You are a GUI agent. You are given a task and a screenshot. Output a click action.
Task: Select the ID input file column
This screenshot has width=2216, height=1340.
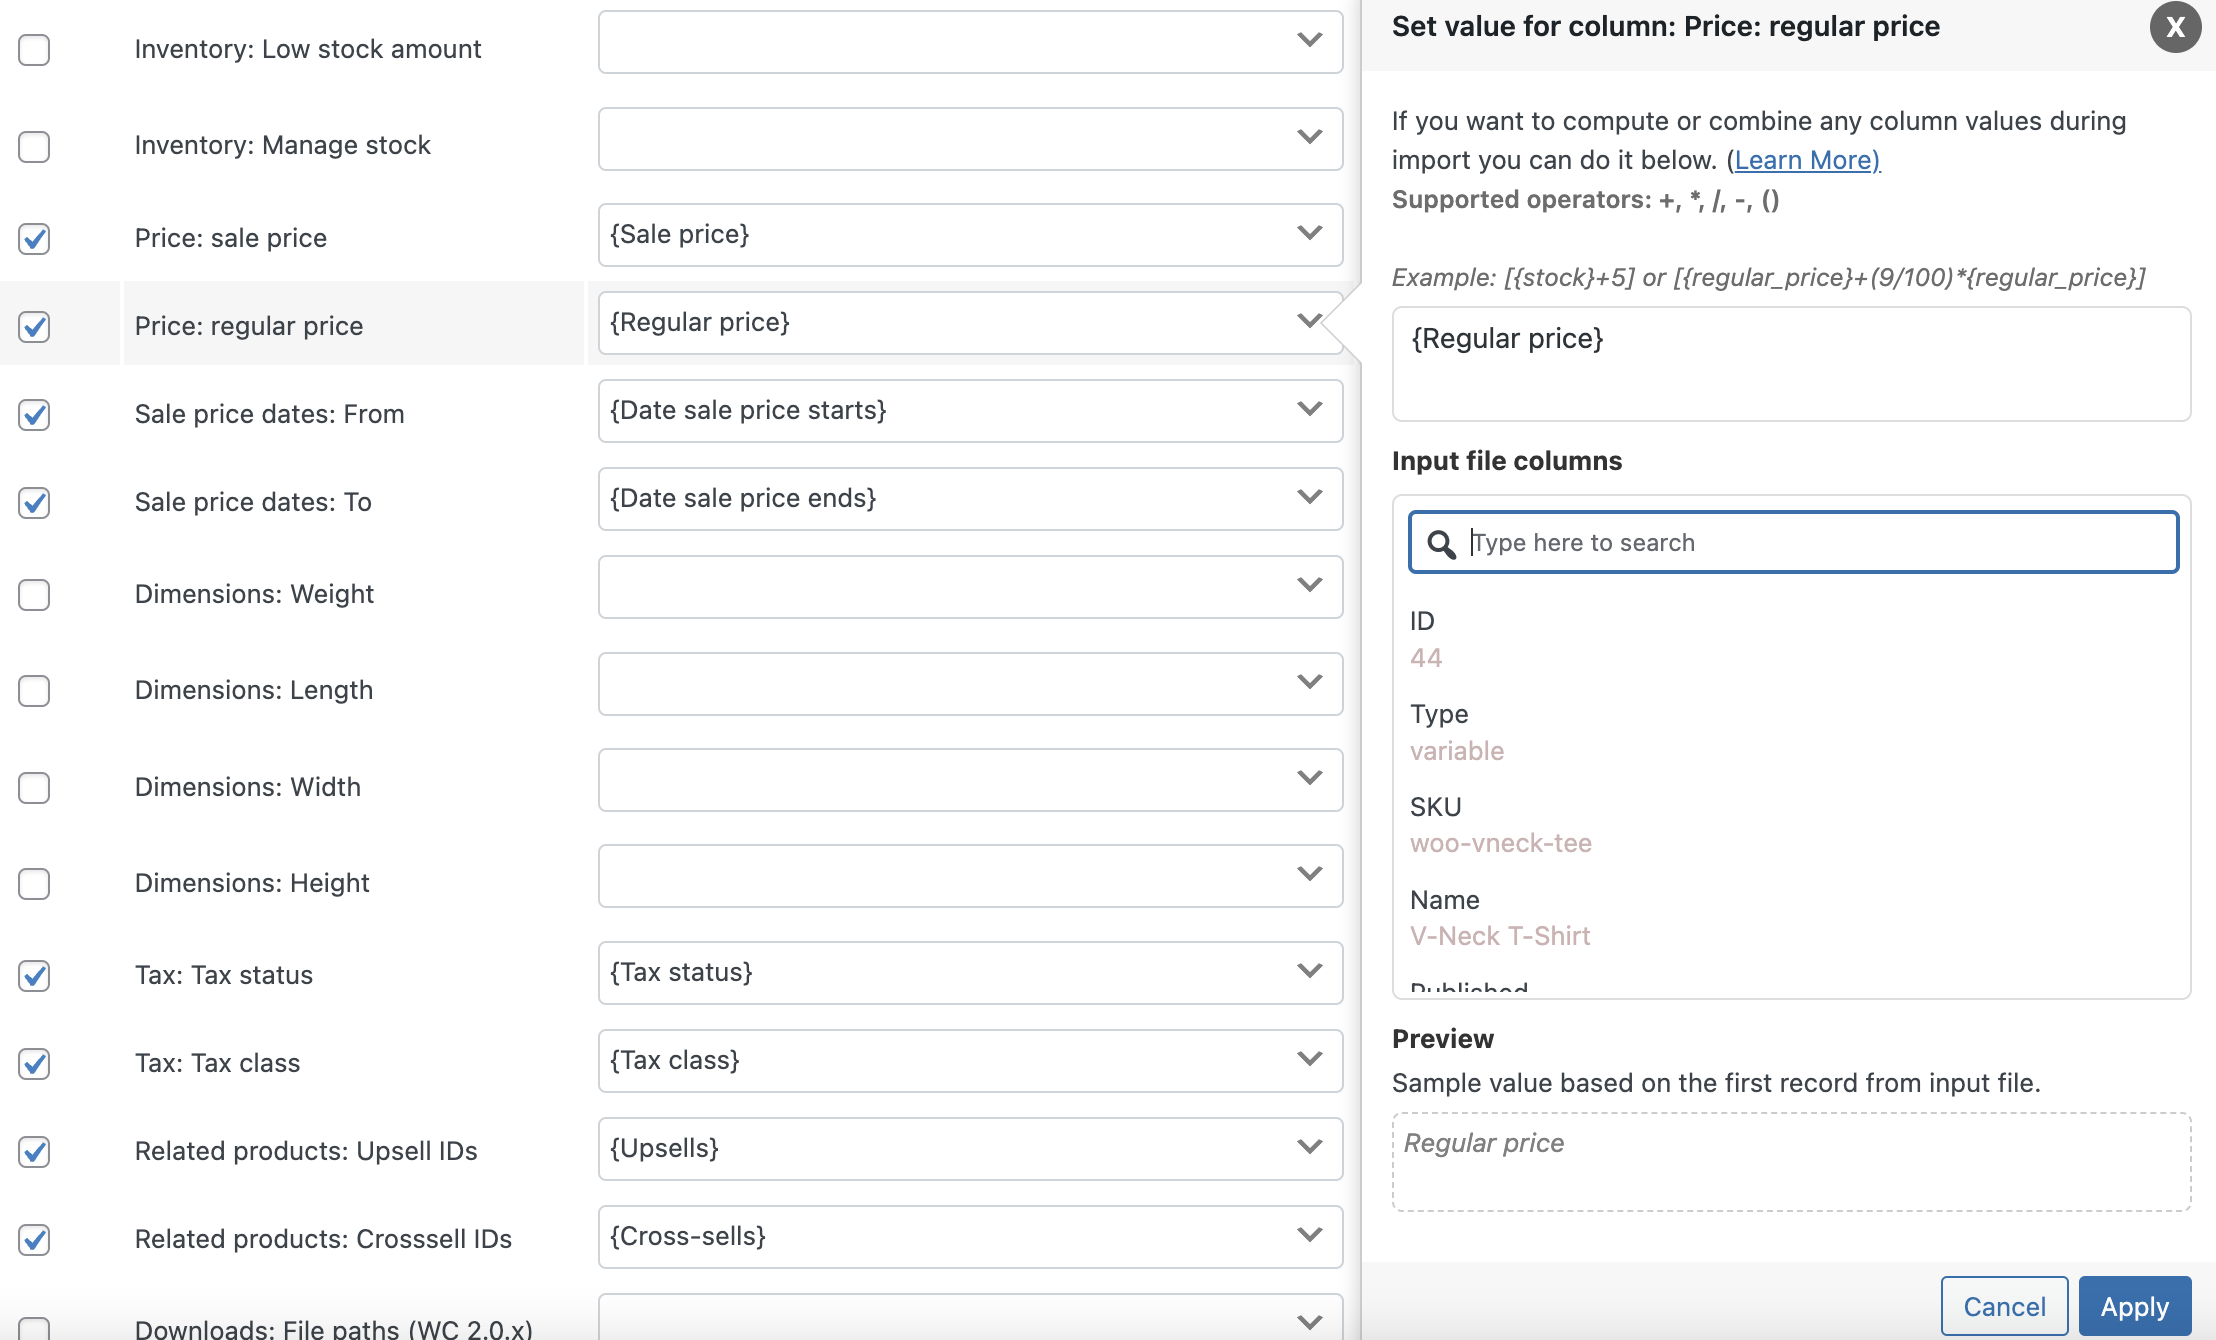click(1422, 621)
